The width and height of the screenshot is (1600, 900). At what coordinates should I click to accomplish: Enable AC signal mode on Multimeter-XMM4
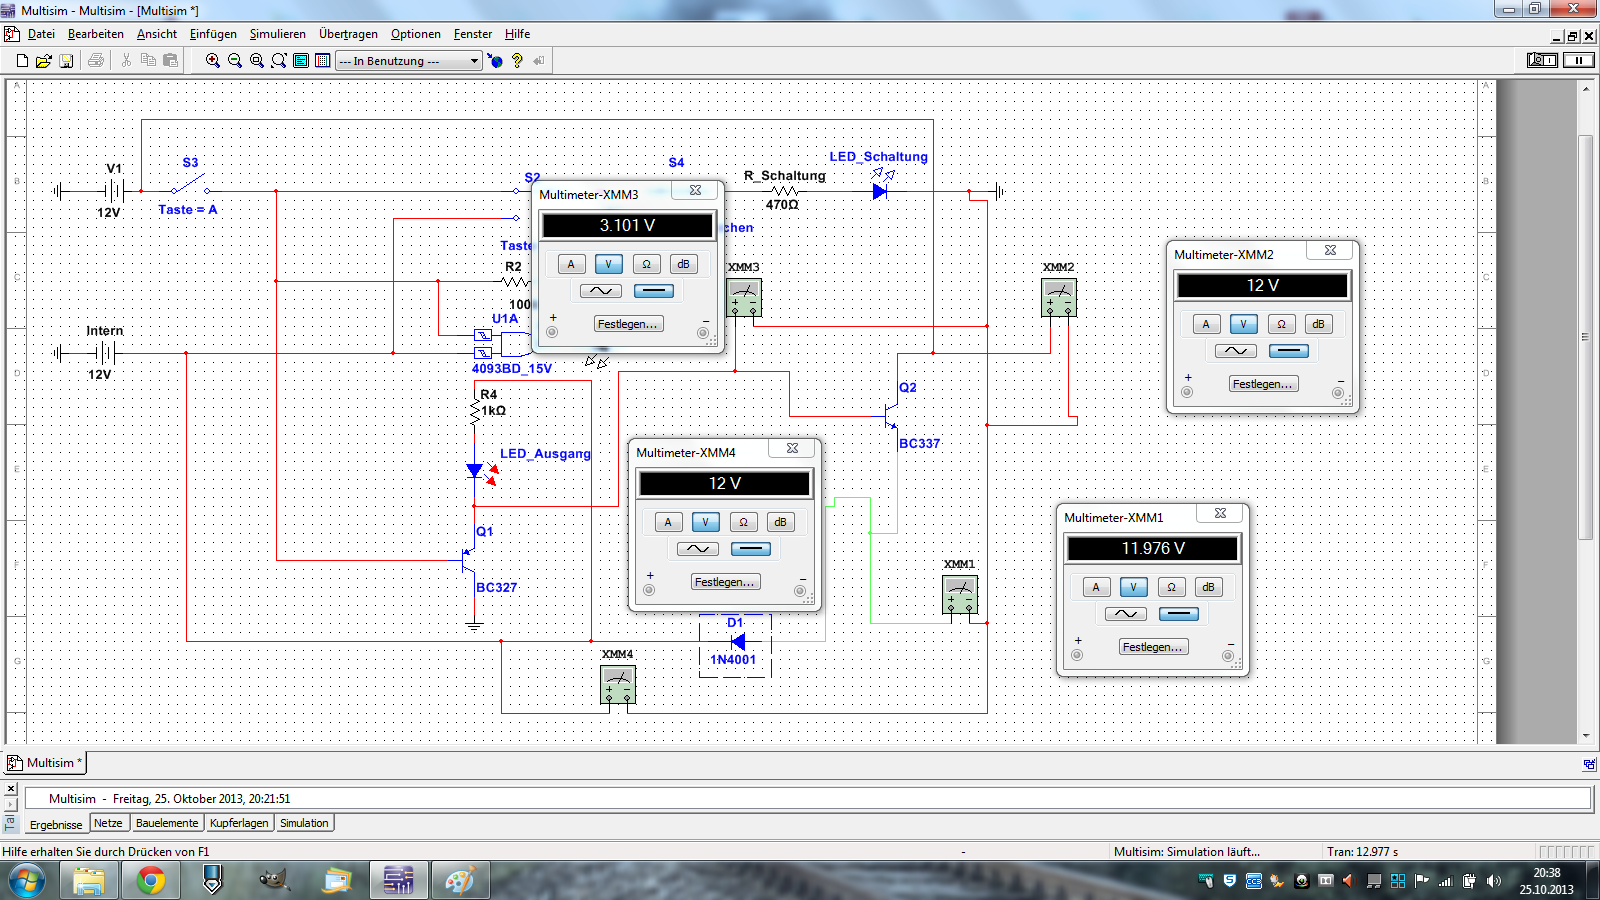697,549
